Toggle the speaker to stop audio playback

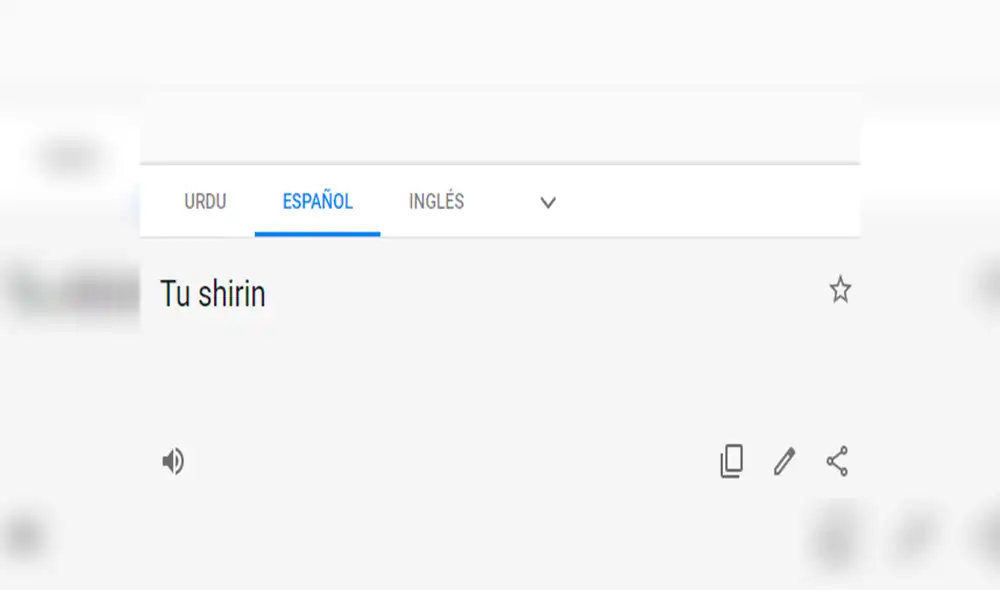[172, 461]
